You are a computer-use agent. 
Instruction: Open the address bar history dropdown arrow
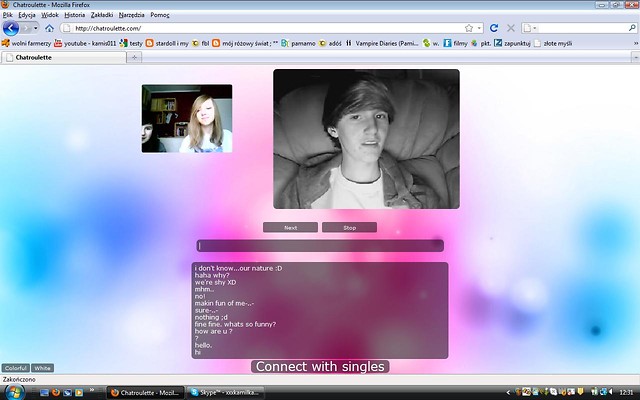coord(479,28)
